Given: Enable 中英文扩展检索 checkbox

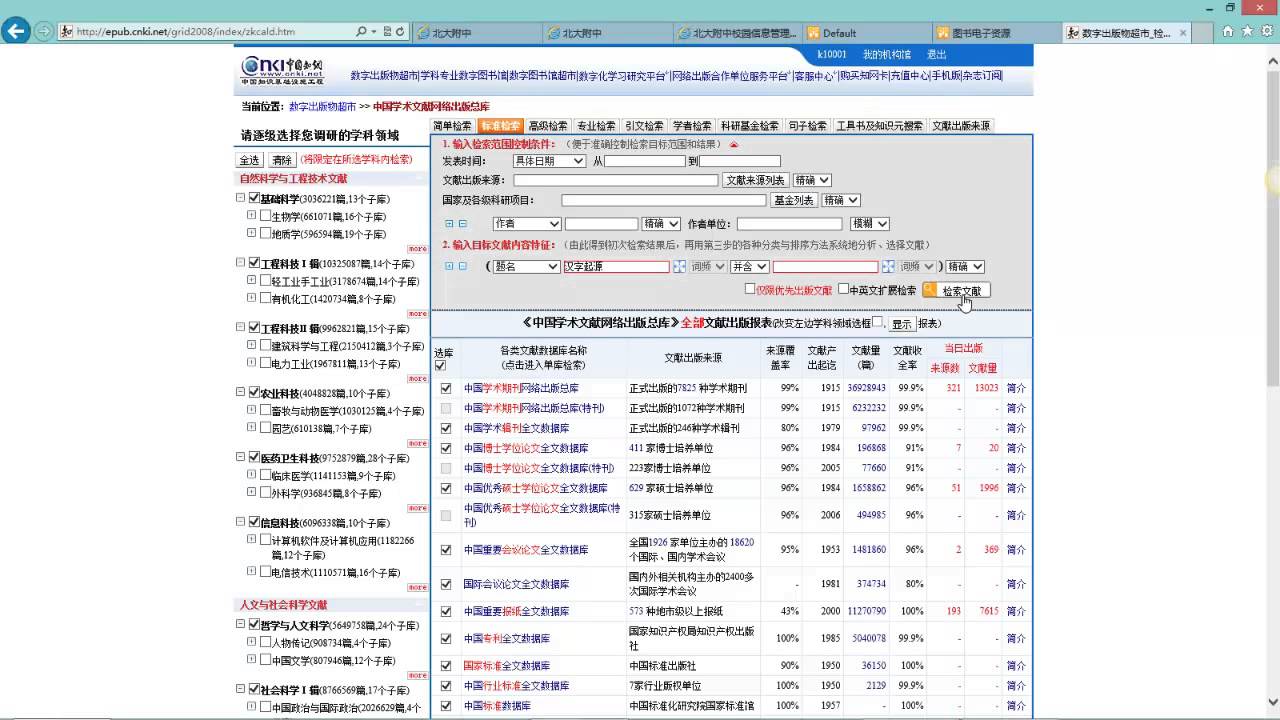Looking at the screenshot, I should point(843,290).
